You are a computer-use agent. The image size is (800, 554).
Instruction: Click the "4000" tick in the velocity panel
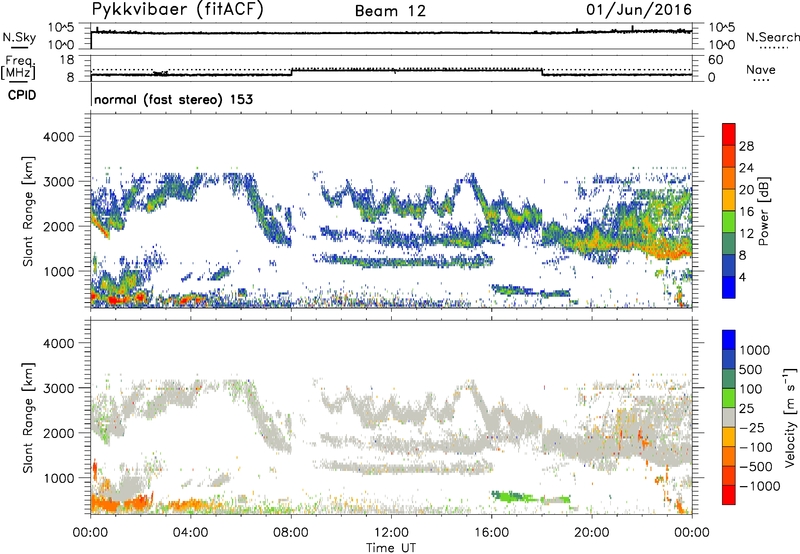coord(59,343)
